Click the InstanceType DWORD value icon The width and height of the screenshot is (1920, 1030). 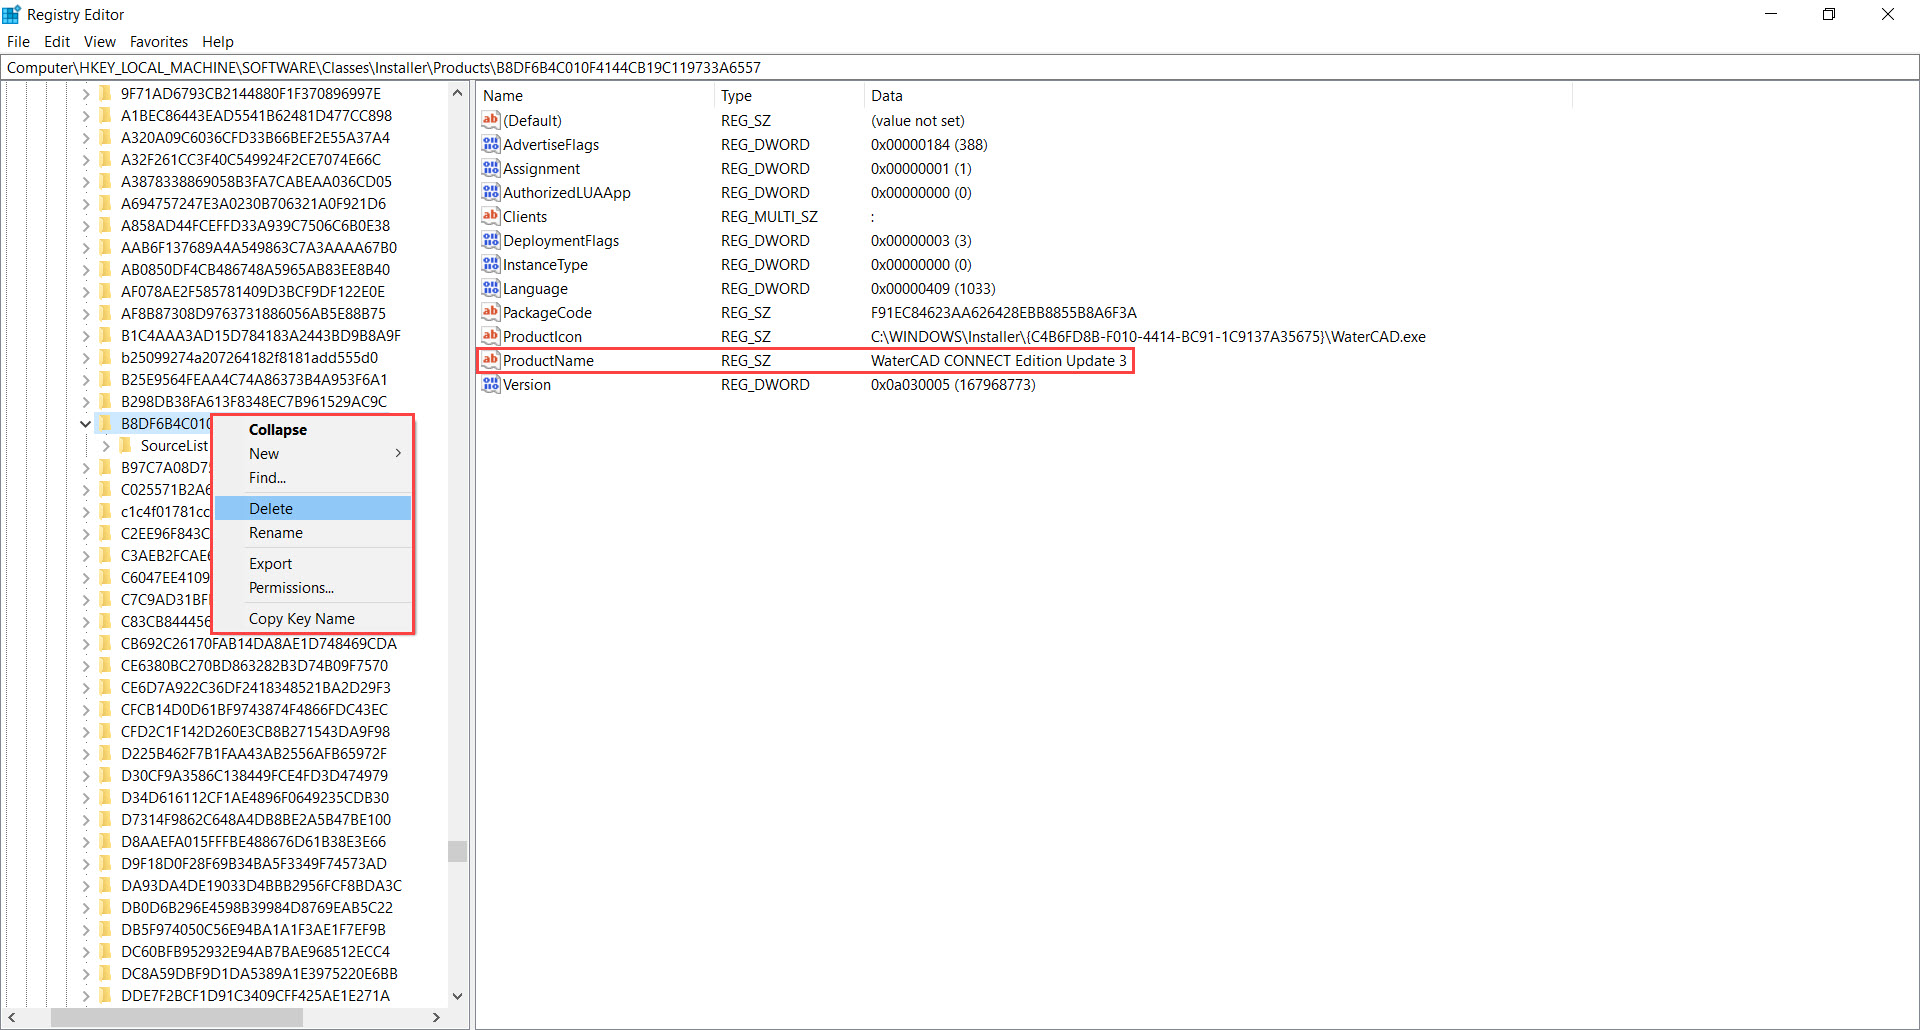pyautogui.click(x=490, y=264)
